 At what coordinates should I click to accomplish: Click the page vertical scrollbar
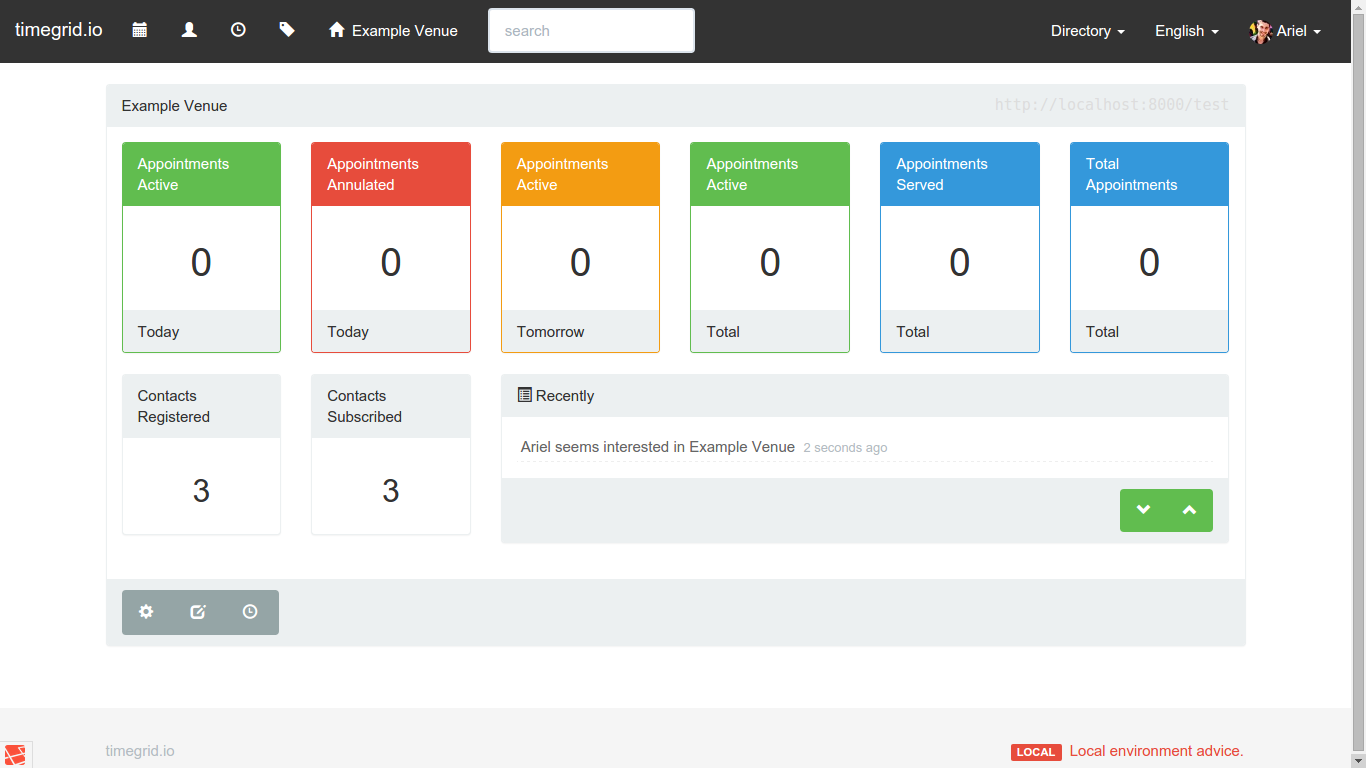point(1358,384)
